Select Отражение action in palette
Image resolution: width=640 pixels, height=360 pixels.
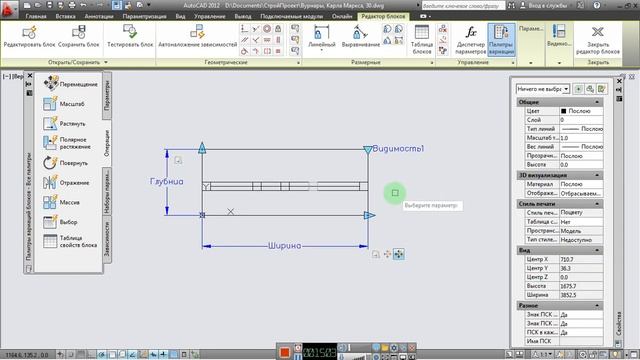click(x=66, y=182)
